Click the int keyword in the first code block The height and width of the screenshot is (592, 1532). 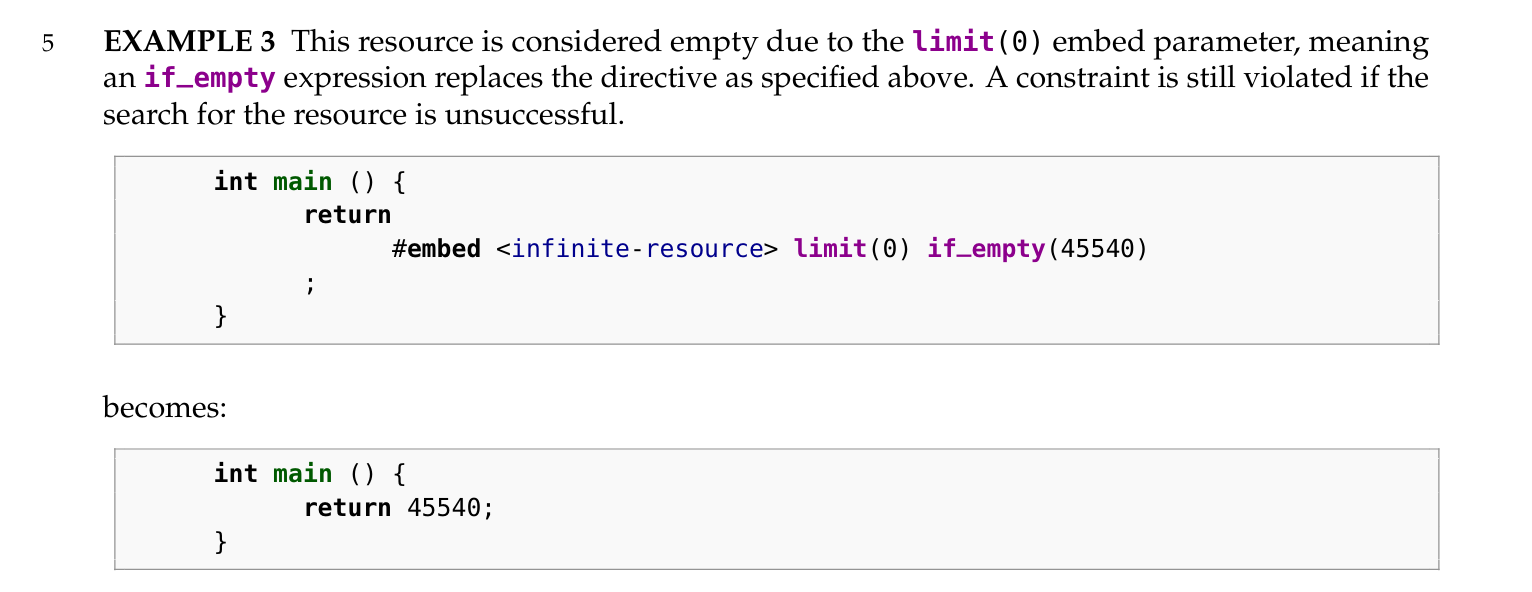[x=235, y=181]
